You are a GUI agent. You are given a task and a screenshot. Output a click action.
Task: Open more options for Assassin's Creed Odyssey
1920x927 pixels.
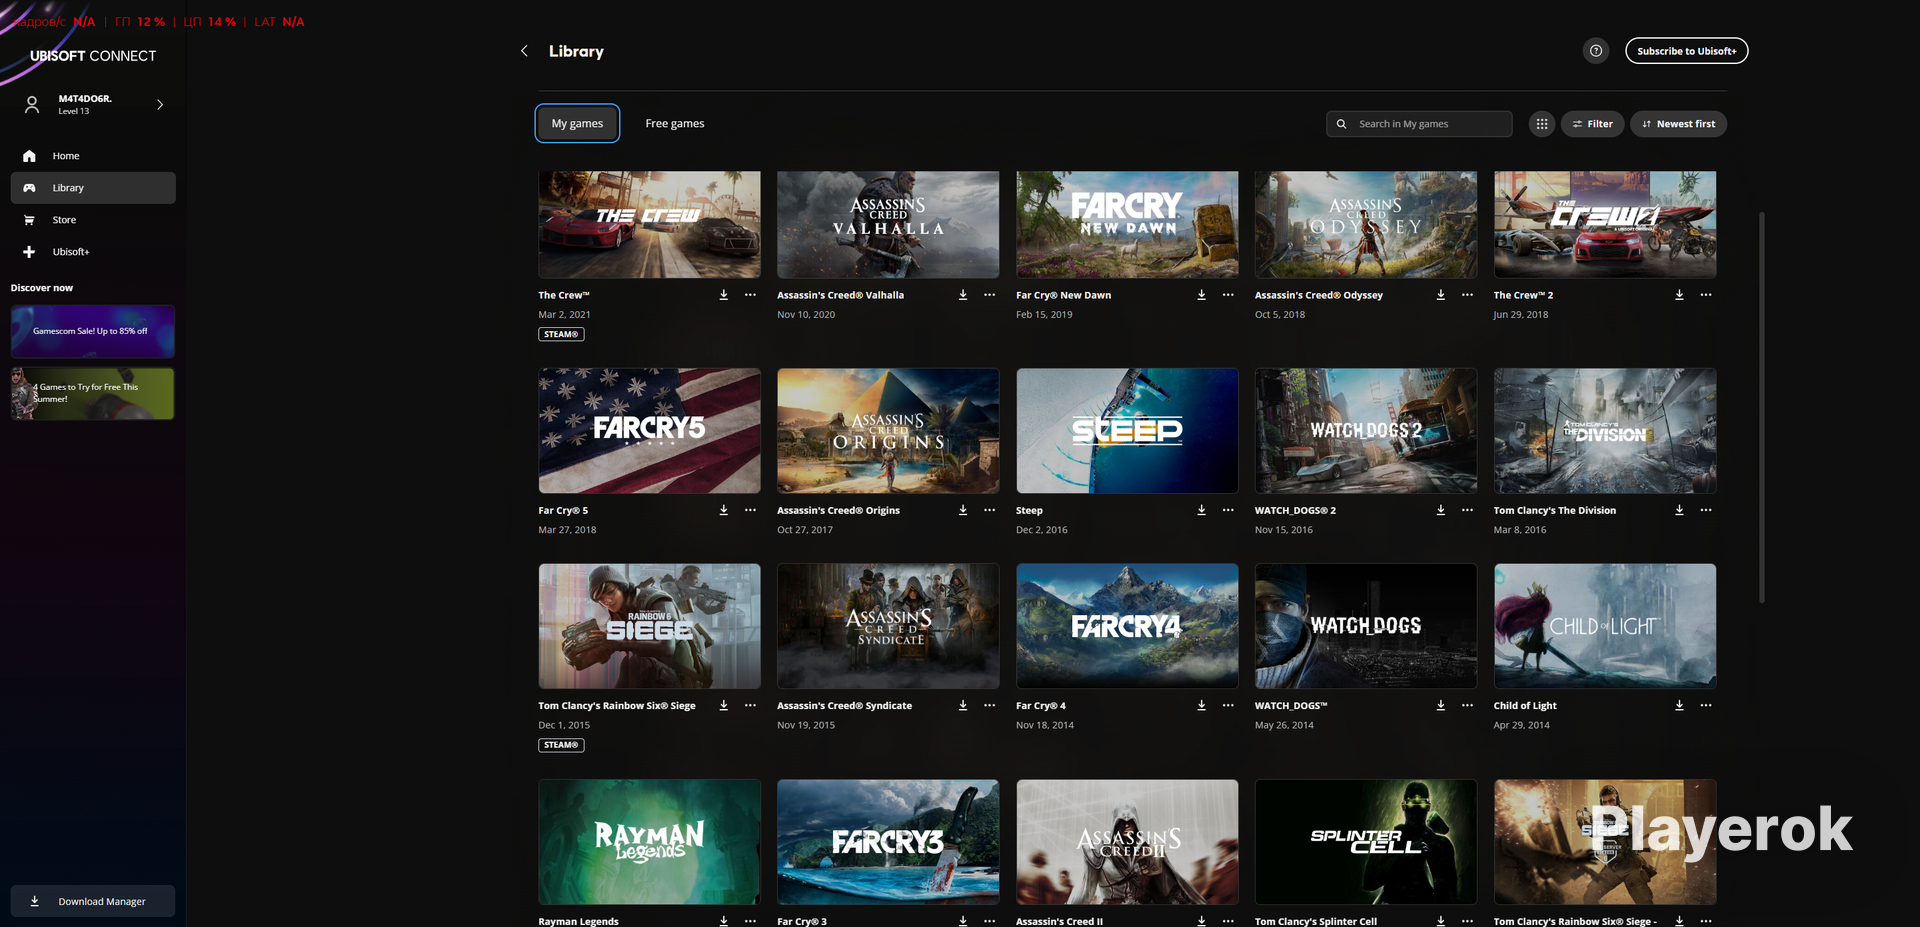point(1467,295)
